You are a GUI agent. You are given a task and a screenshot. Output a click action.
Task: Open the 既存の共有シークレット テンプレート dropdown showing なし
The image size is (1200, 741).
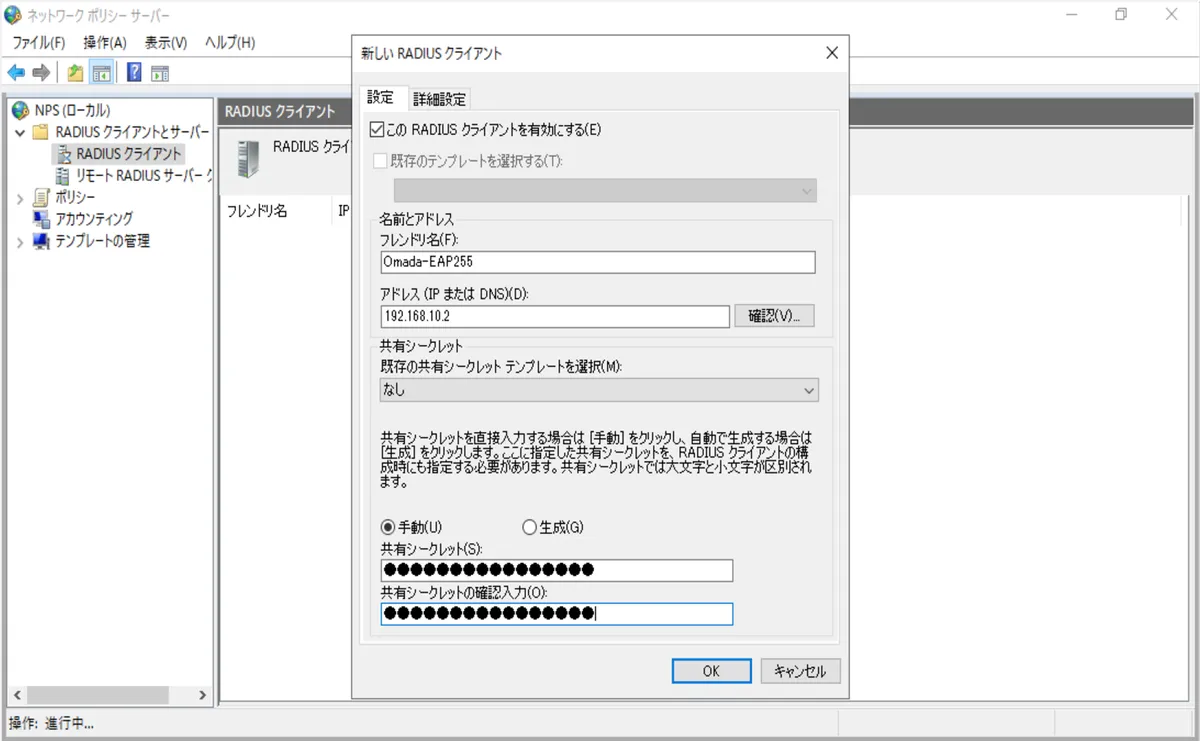click(x=599, y=390)
